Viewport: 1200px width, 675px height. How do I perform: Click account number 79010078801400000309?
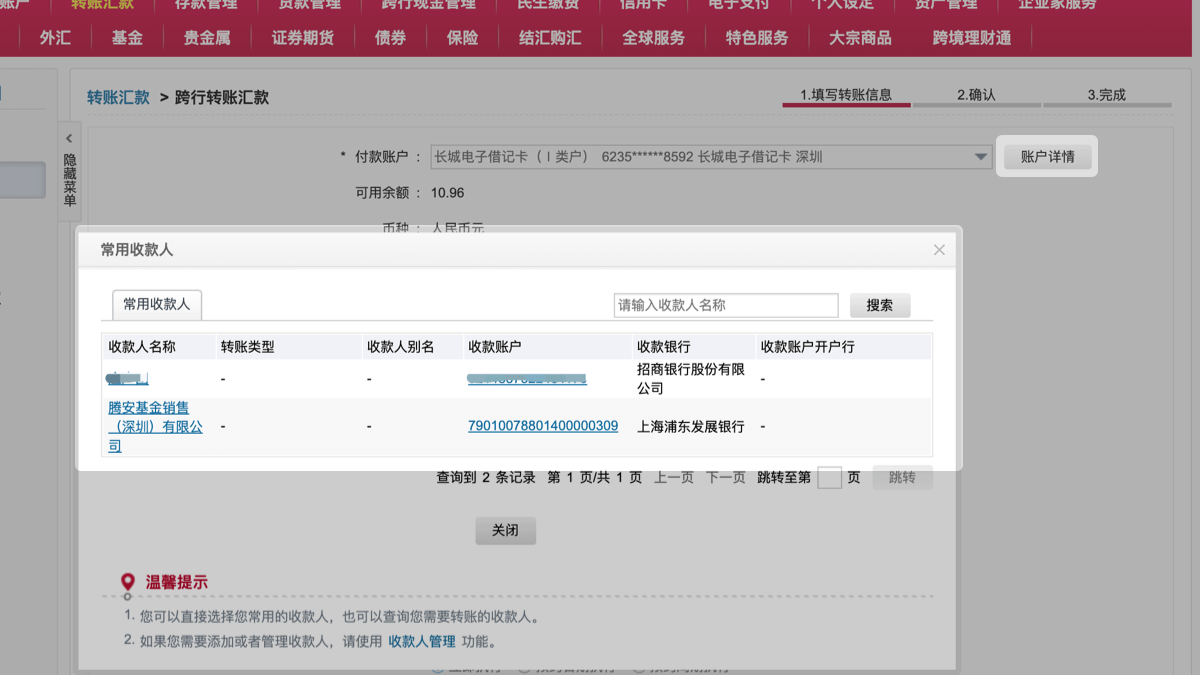click(543, 426)
